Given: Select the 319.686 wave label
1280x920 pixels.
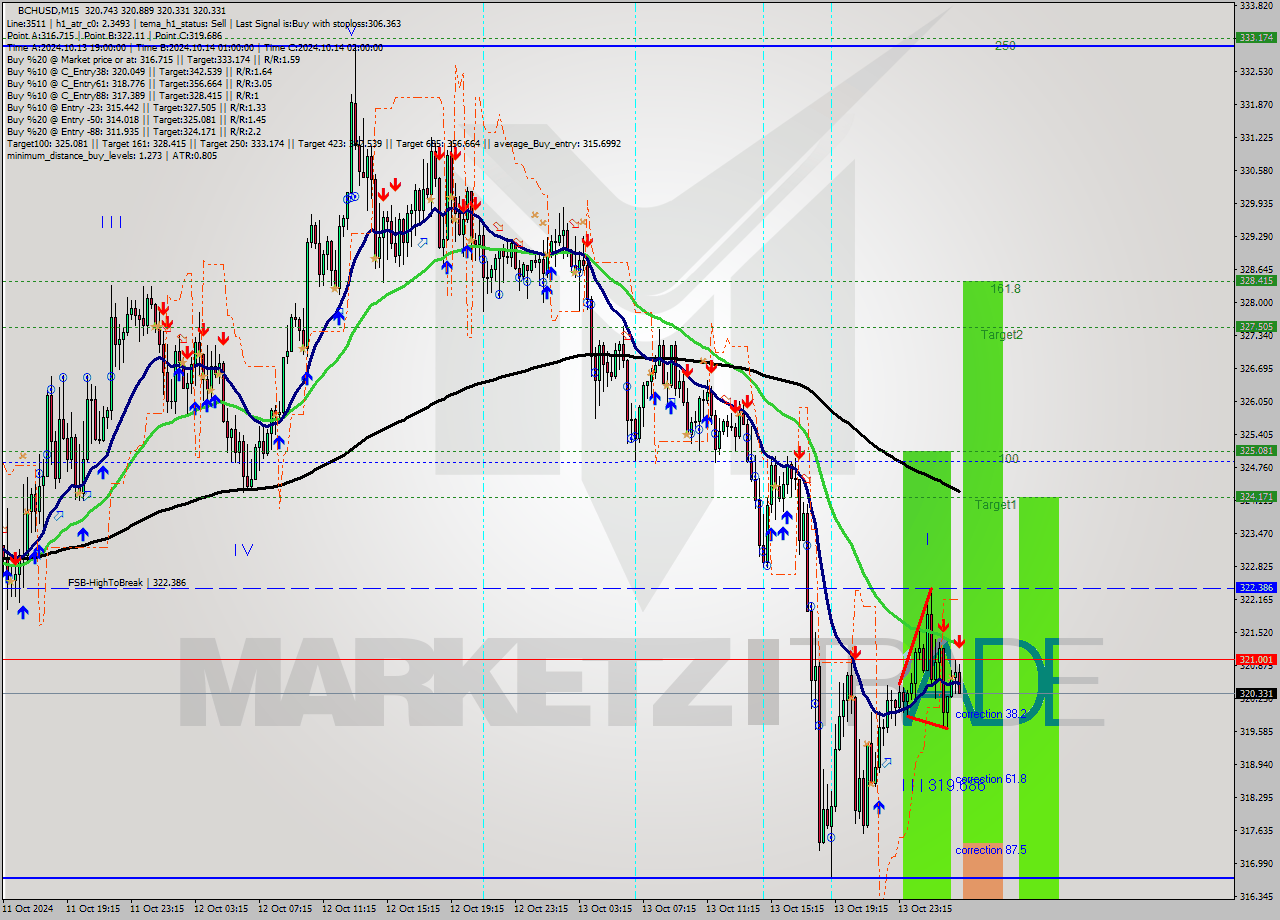Looking at the screenshot, I should tap(944, 786).
